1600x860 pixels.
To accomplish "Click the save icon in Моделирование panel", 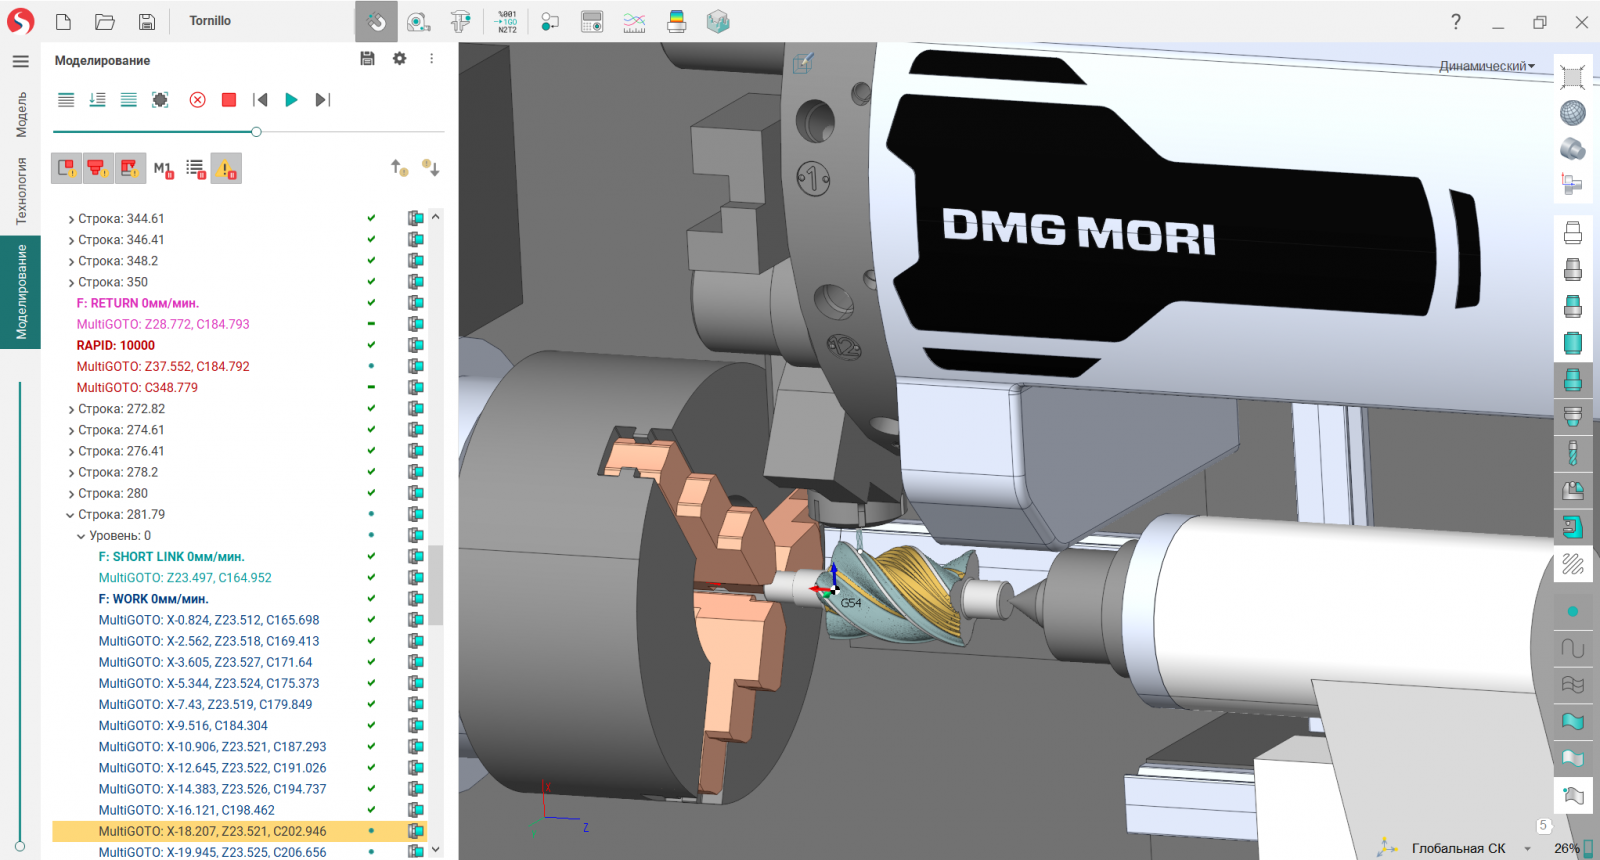I will (367, 59).
